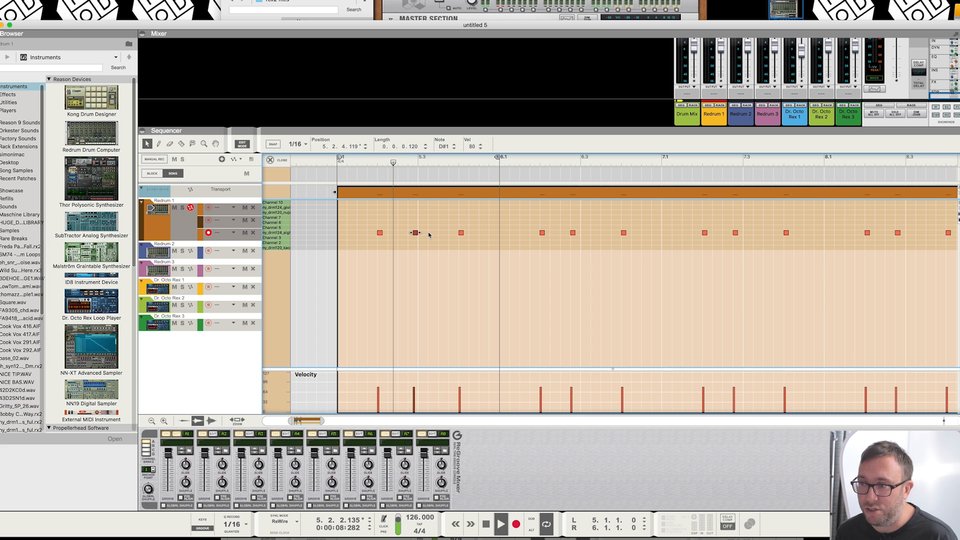Viewport: 960px width, 540px height.
Task: Select the Eraser tool in sequencer toolbar
Action: click(170, 144)
